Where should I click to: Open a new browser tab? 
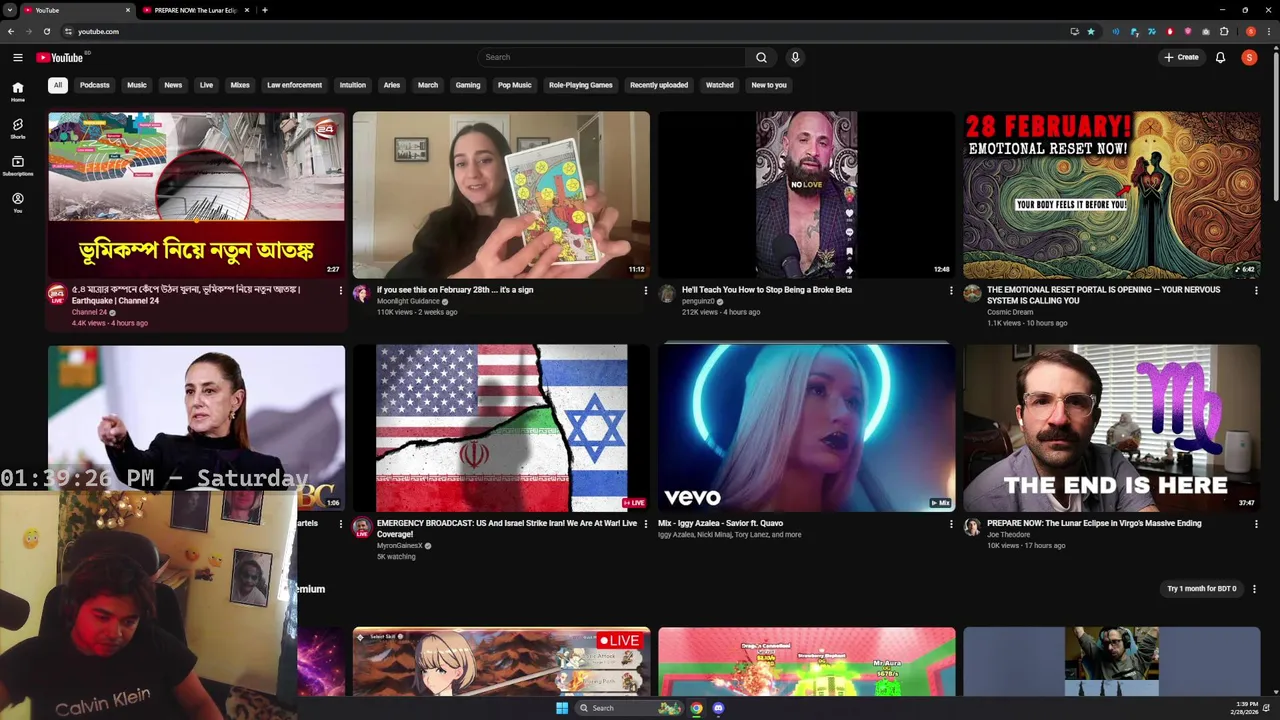[264, 10]
